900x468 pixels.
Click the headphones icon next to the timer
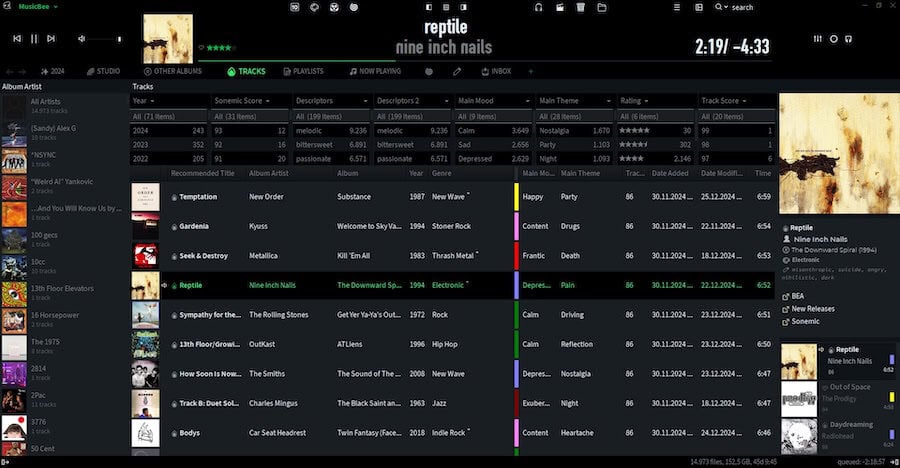click(x=848, y=38)
